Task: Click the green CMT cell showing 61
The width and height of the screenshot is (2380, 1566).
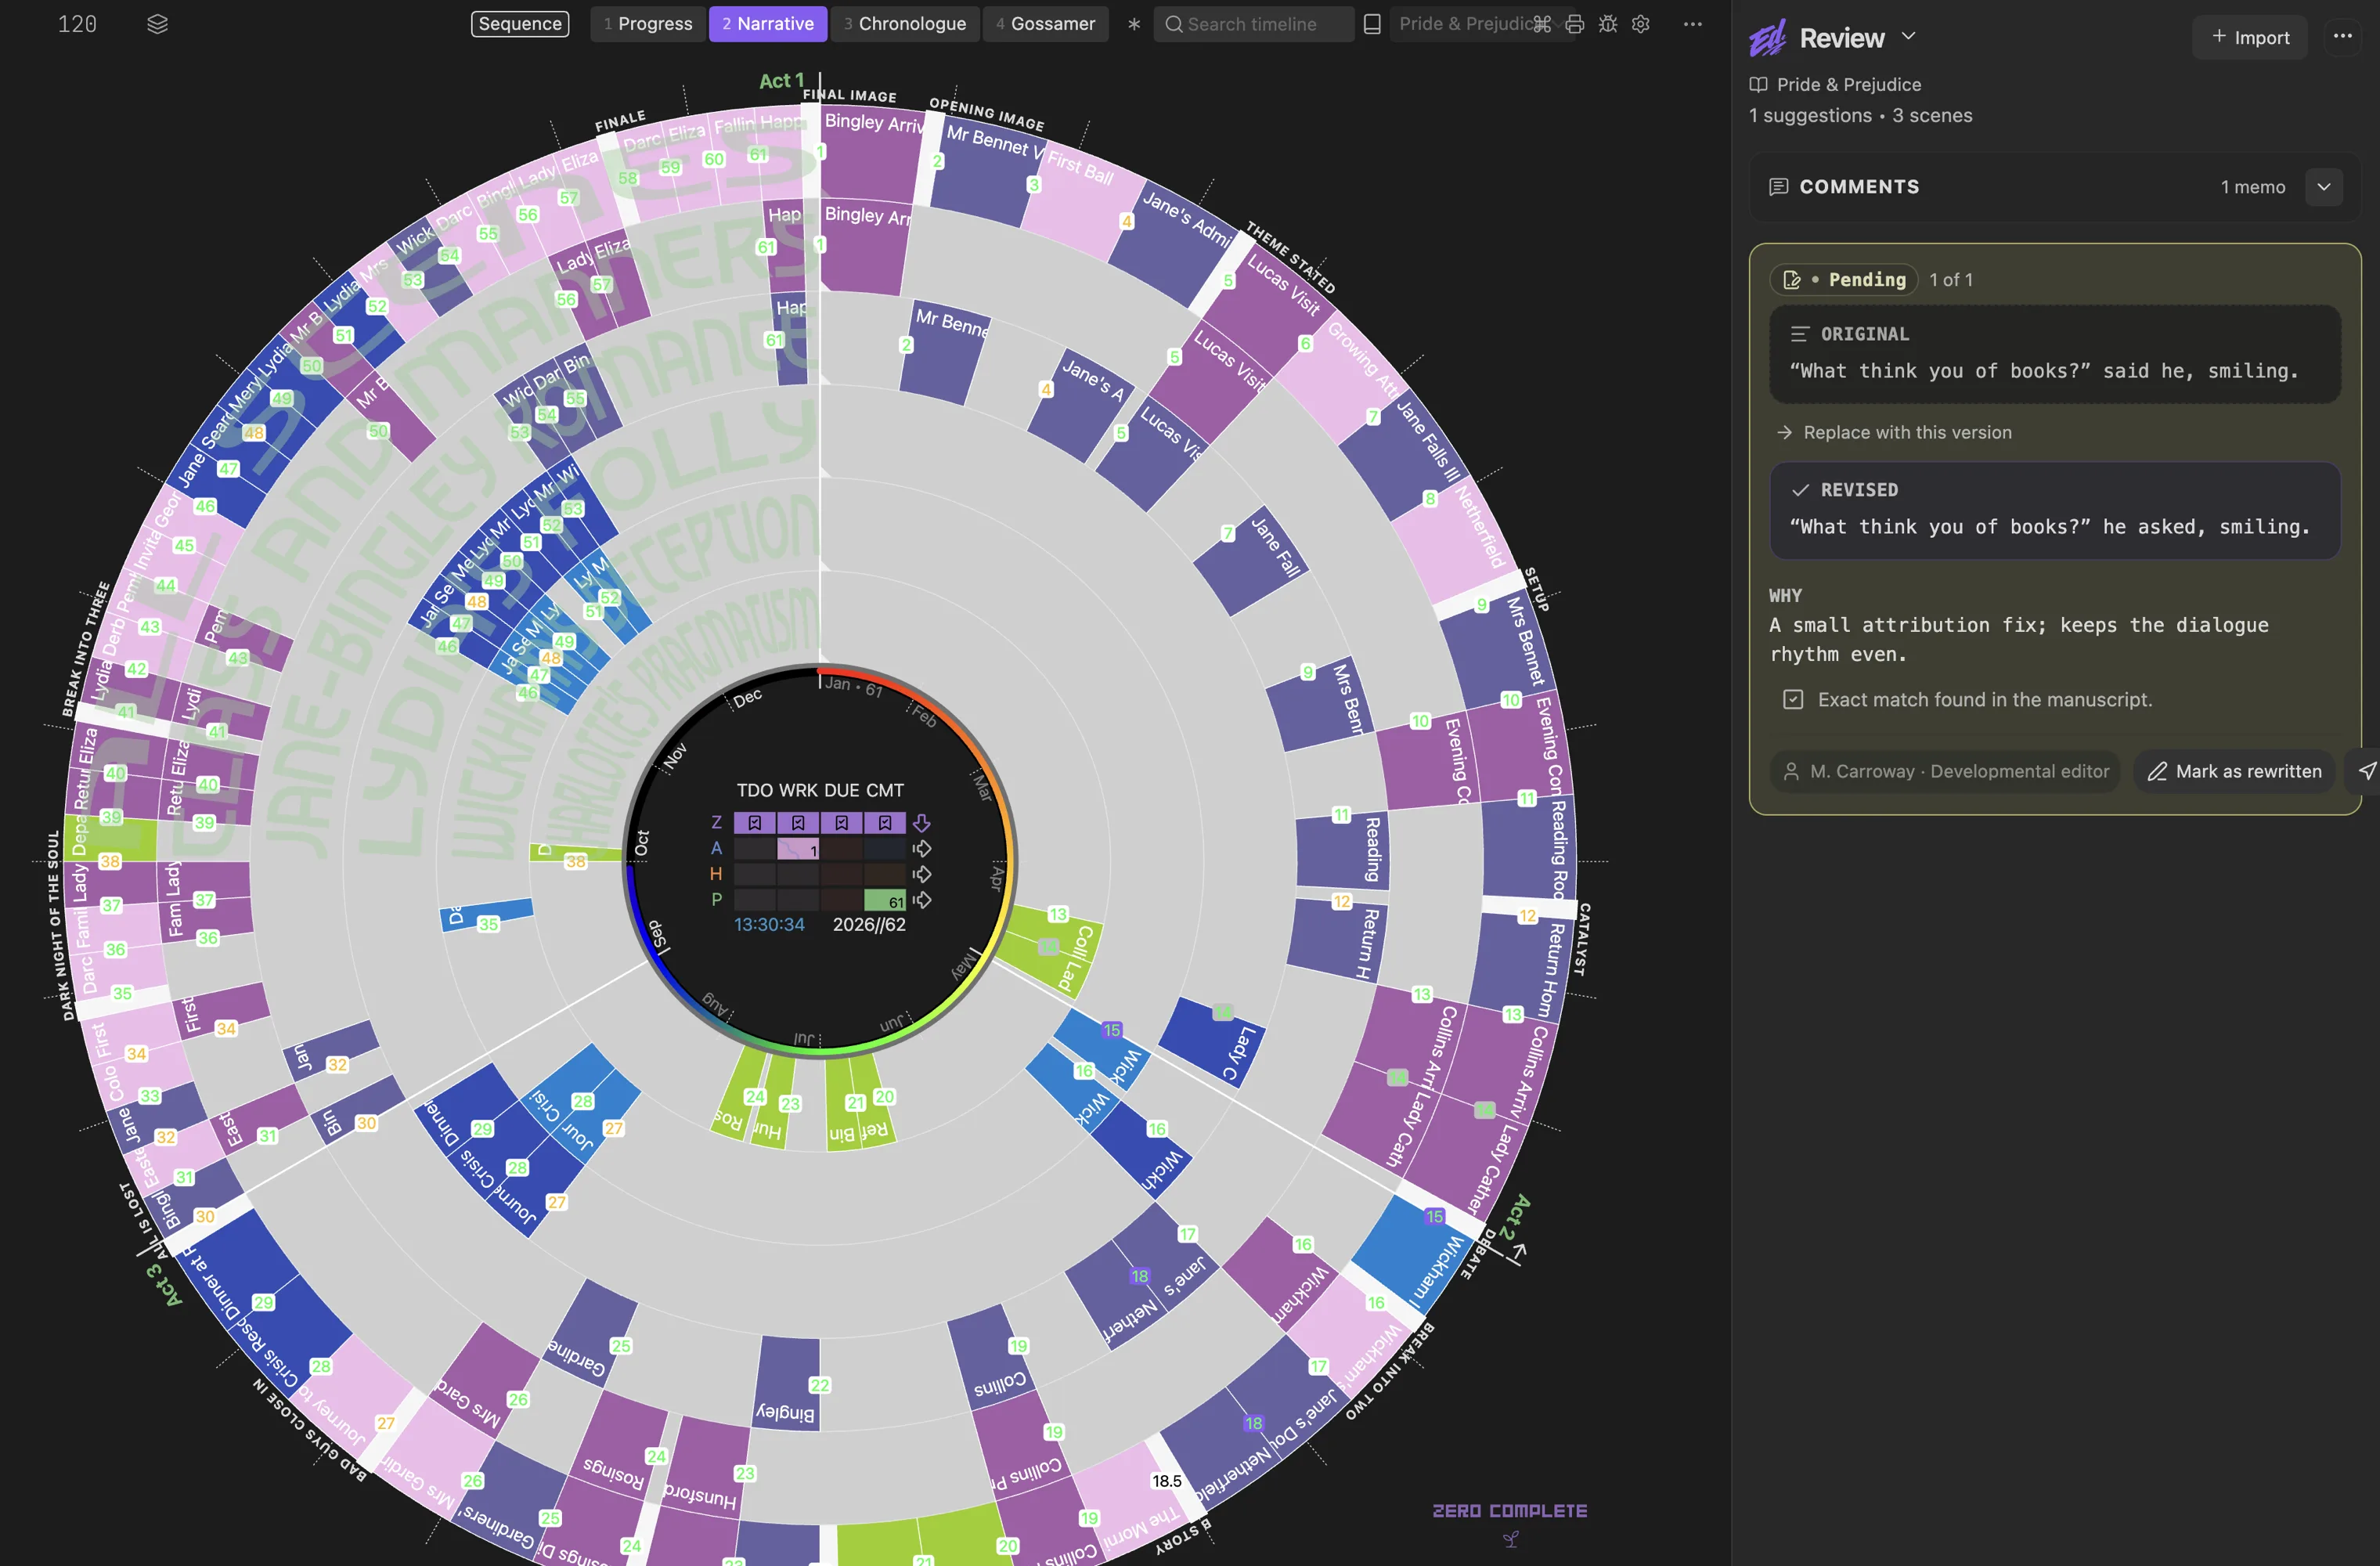Action: 885,900
